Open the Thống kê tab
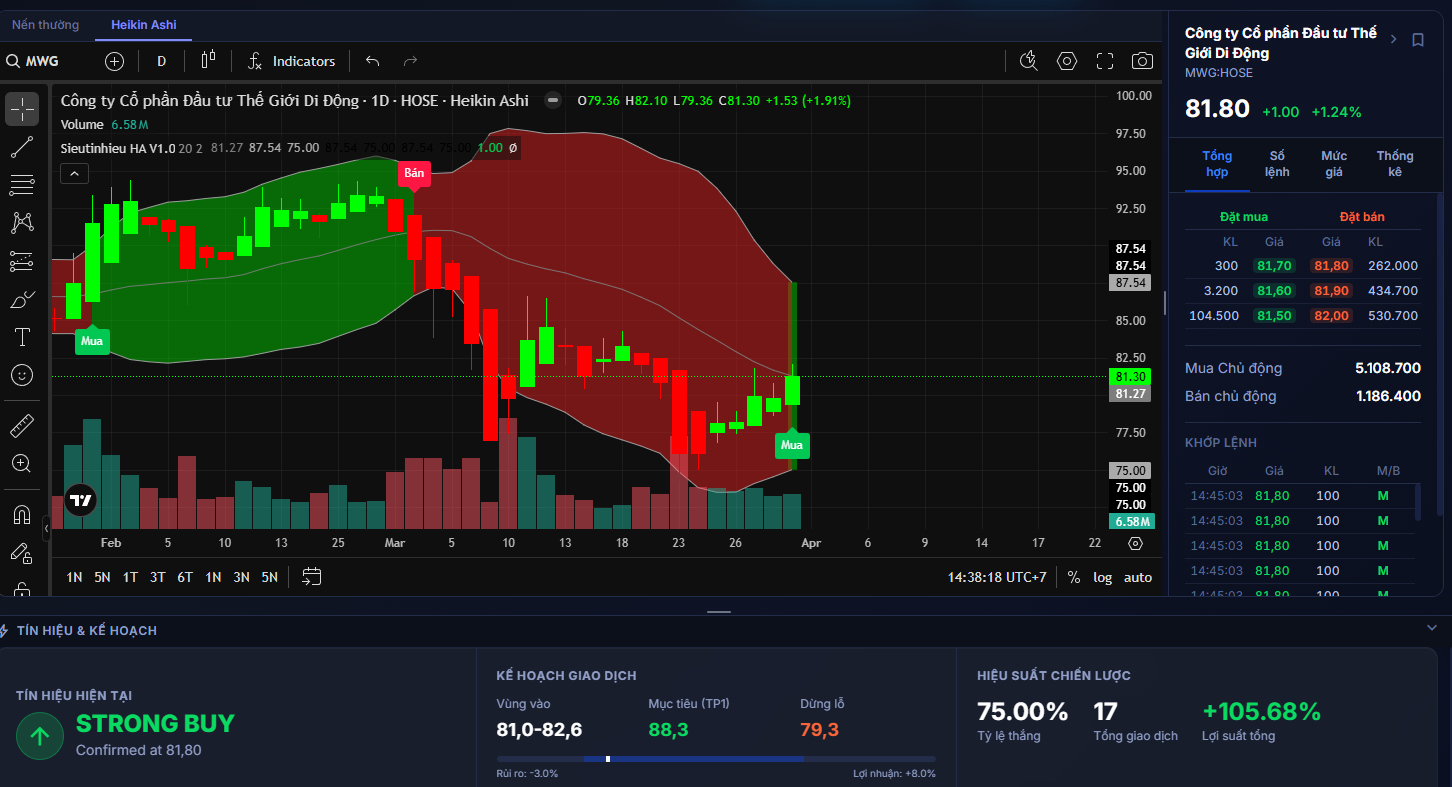 click(x=1395, y=164)
